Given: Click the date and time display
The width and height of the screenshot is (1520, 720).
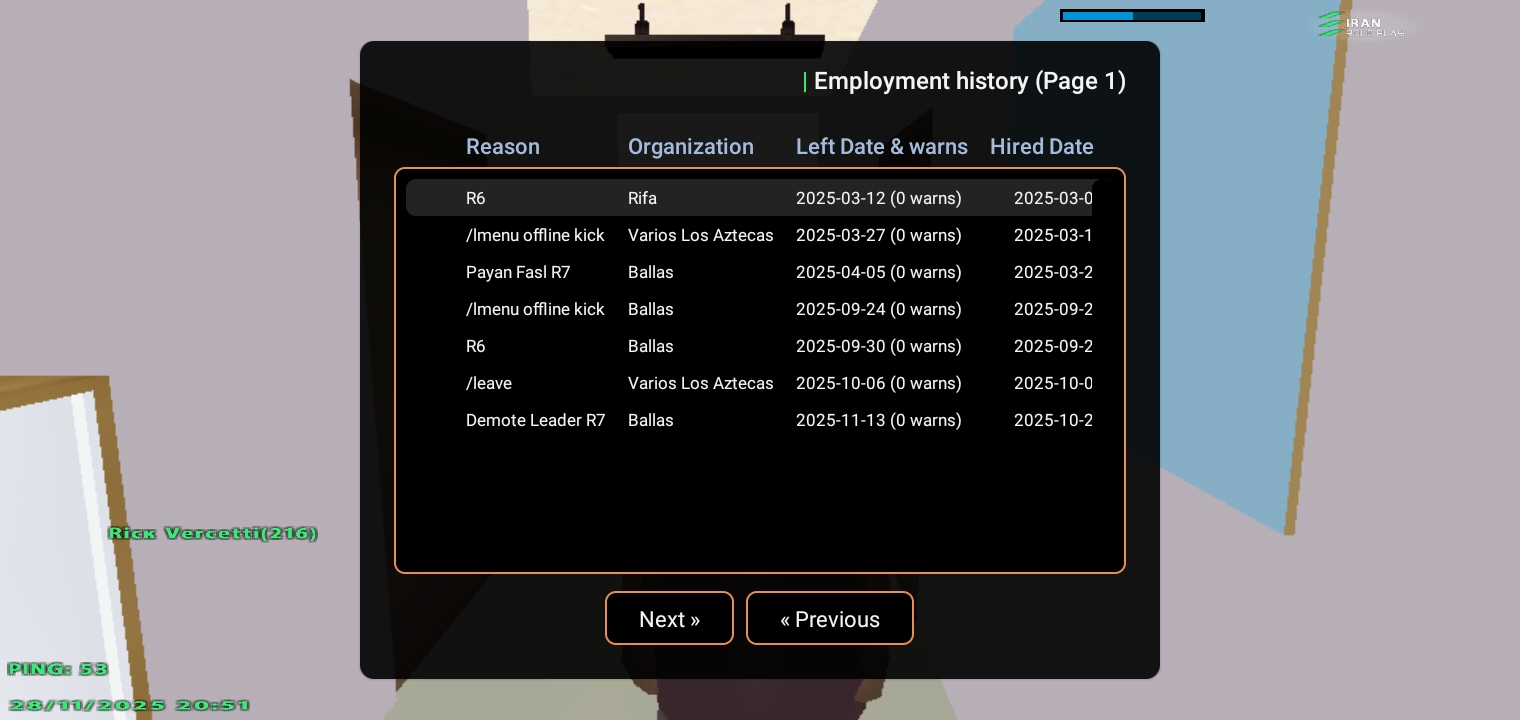Looking at the screenshot, I should (129, 705).
